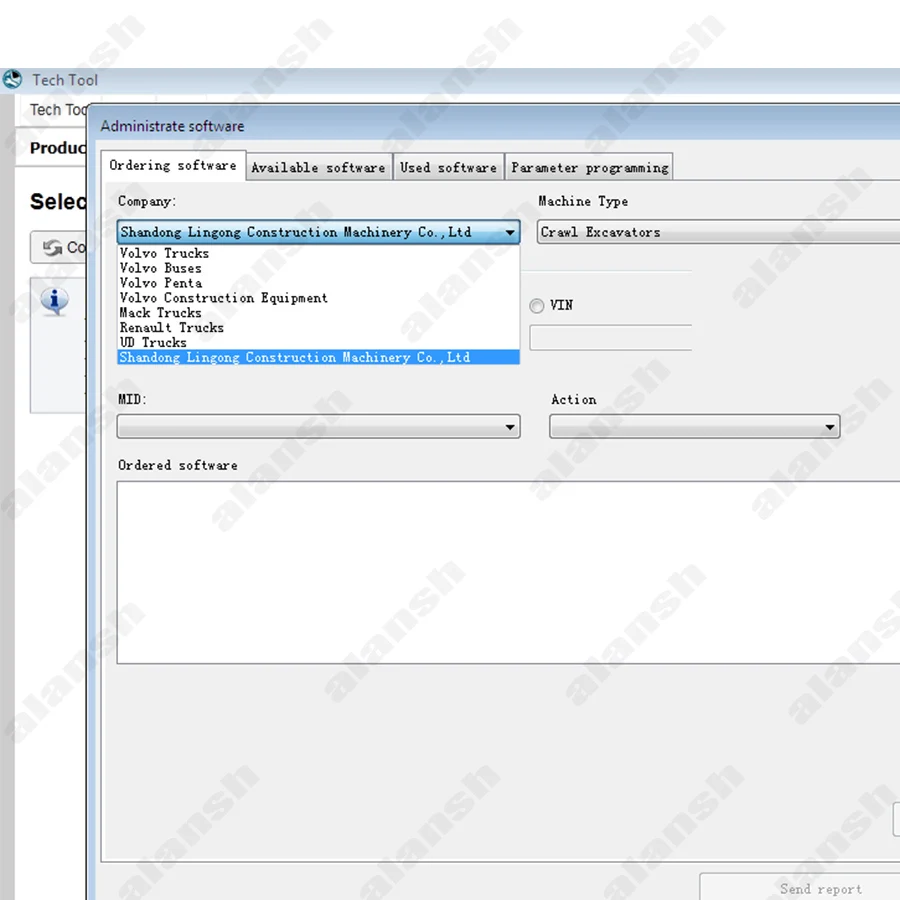Switch to the Available software tab

tap(319, 168)
